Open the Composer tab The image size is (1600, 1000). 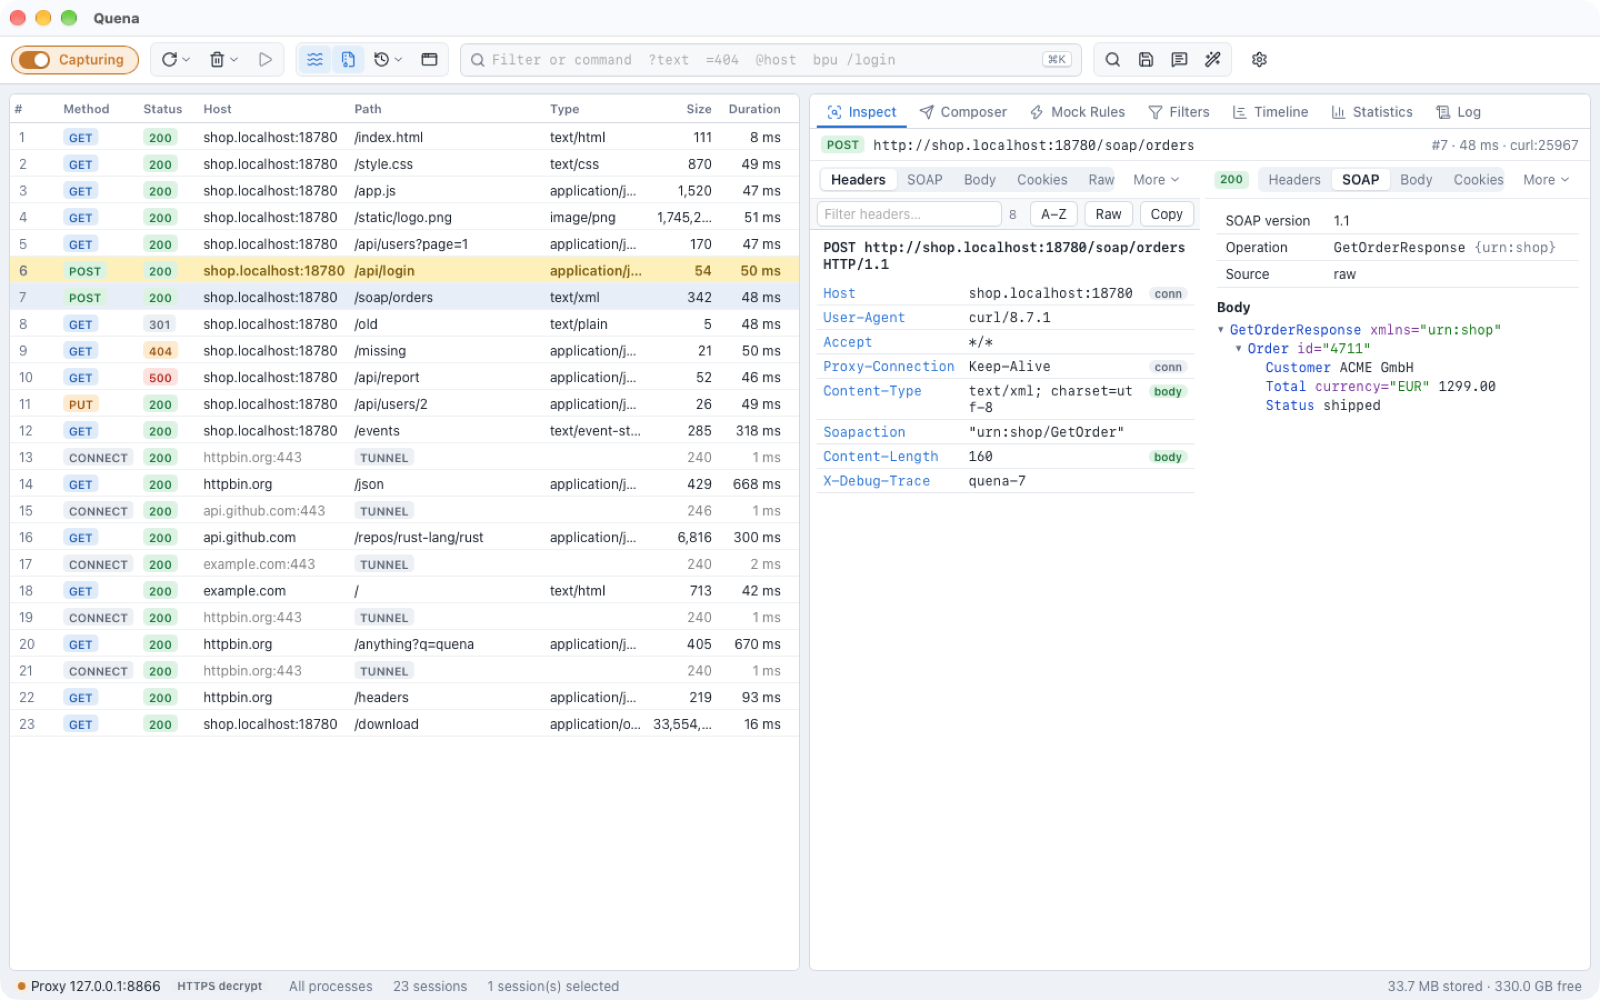coord(963,112)
